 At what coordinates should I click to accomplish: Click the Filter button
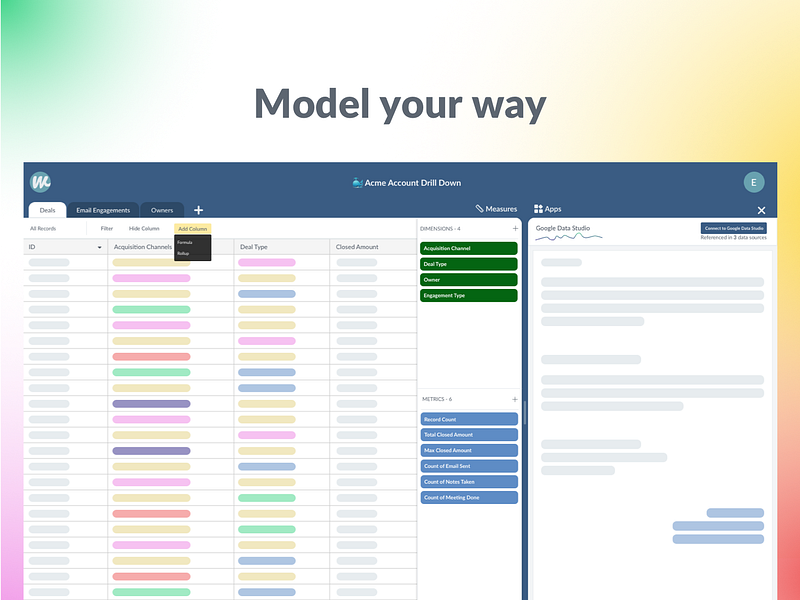[107, 229]
